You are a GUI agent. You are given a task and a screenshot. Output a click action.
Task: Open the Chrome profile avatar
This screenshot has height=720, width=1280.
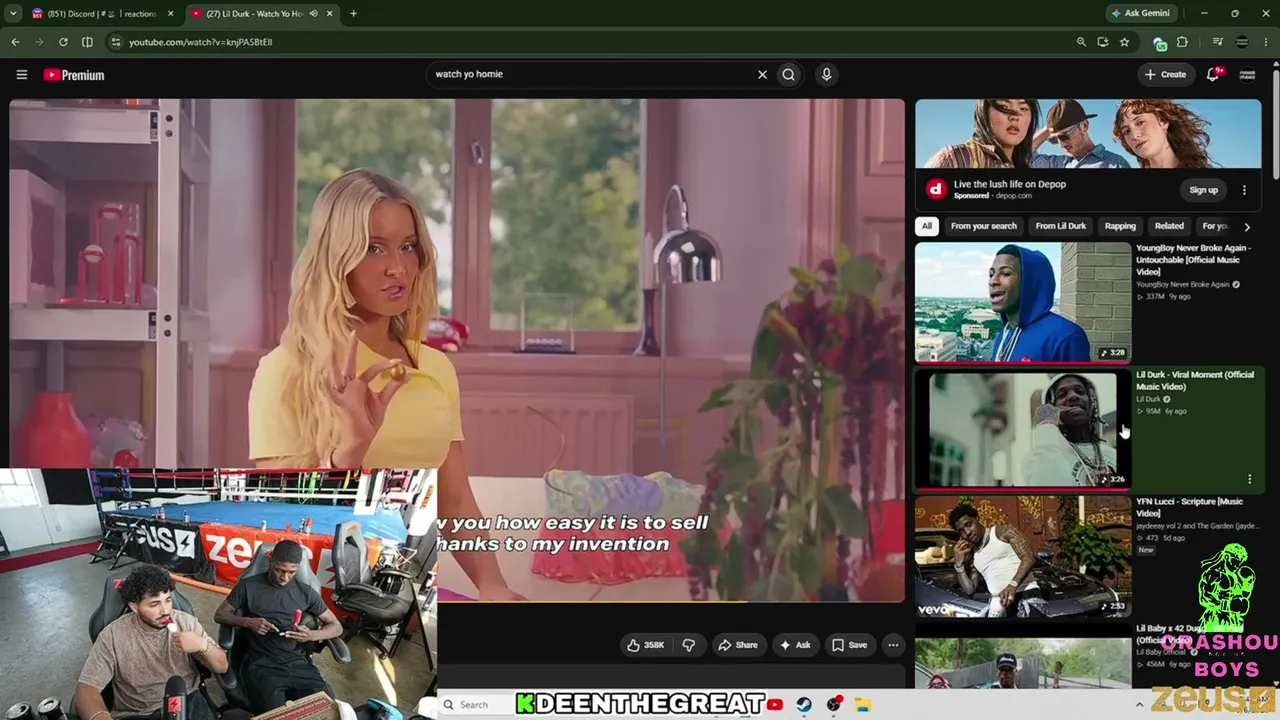click(x=1242, y=42)
